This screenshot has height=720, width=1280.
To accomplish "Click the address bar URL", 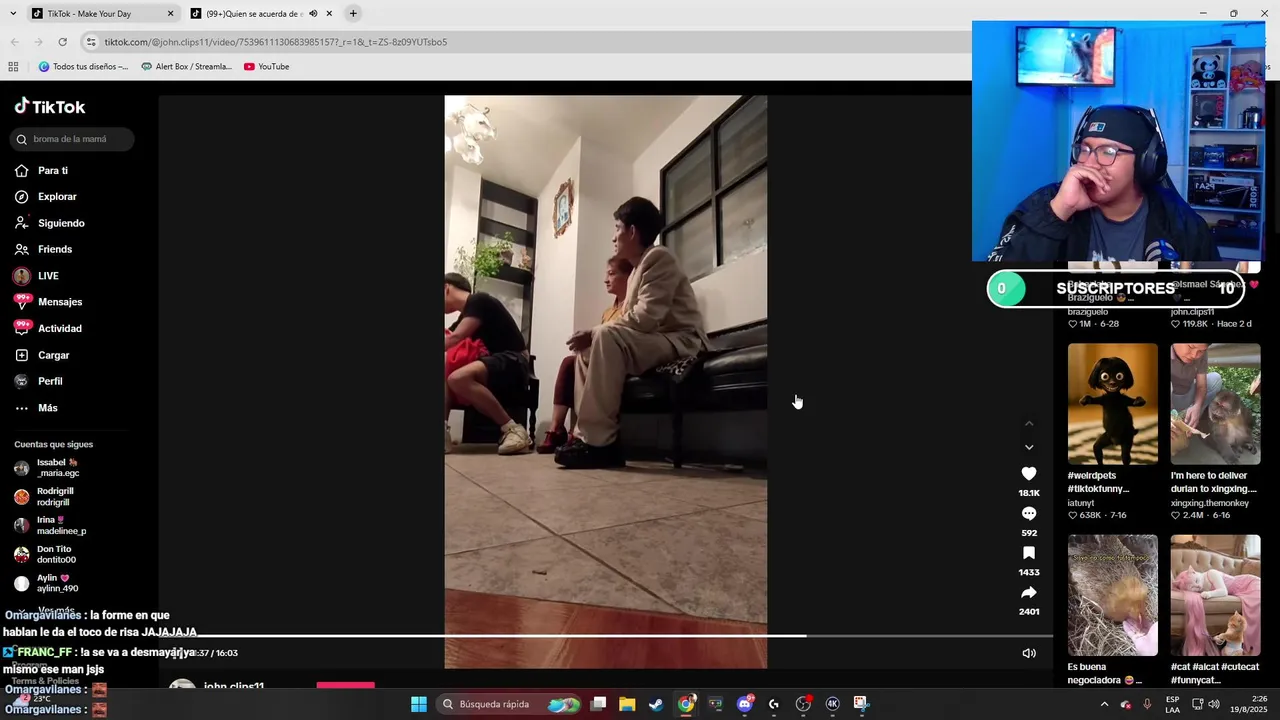I will tap(276, 42).
